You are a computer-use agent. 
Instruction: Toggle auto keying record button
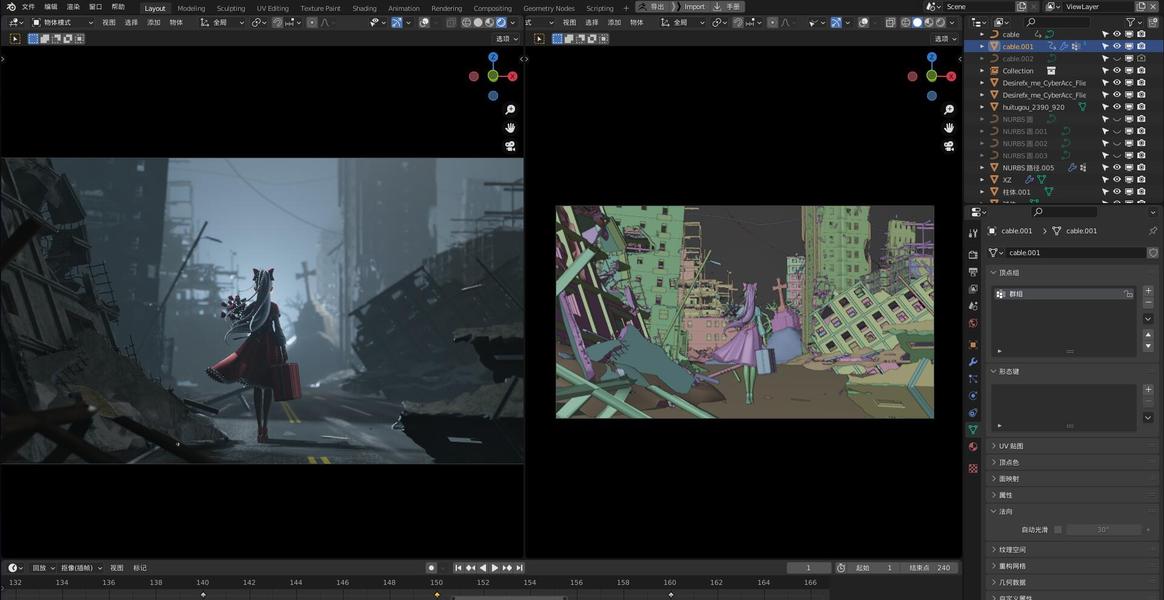(431, 567)
